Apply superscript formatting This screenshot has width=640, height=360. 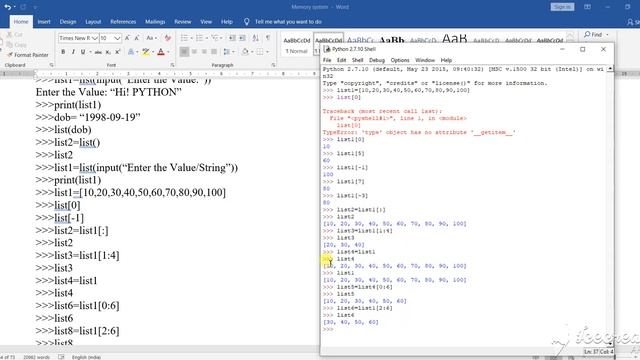point(118,52)
